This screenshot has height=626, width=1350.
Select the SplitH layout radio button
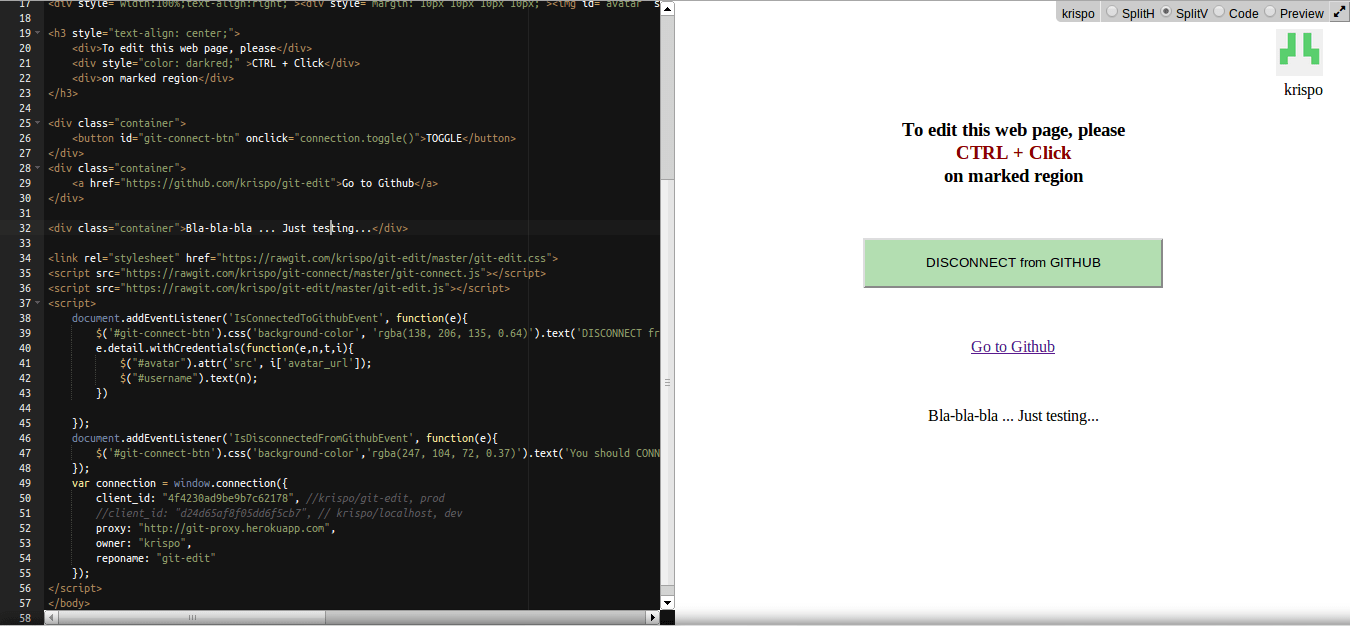[1113, 12]
